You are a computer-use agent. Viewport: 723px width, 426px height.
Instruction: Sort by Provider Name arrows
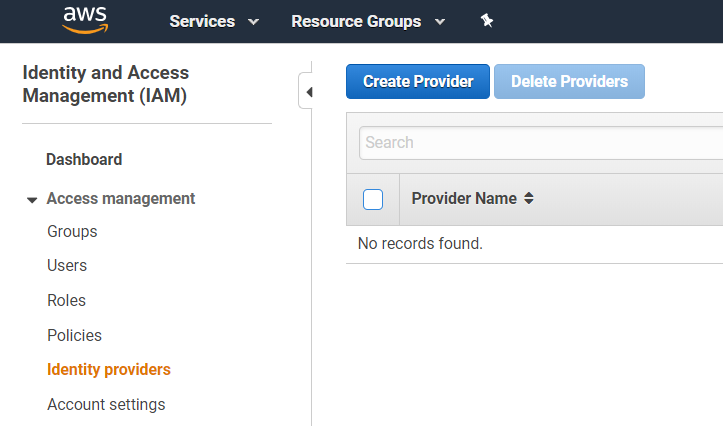point(529,199)
